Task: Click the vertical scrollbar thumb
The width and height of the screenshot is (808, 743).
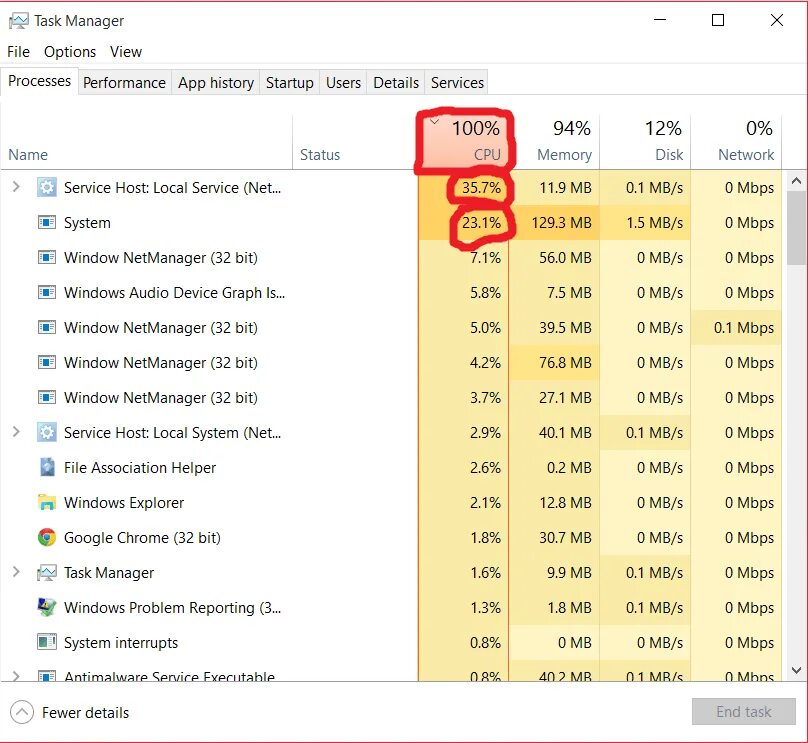Action: pyautogui.click(x=797, y=228)
